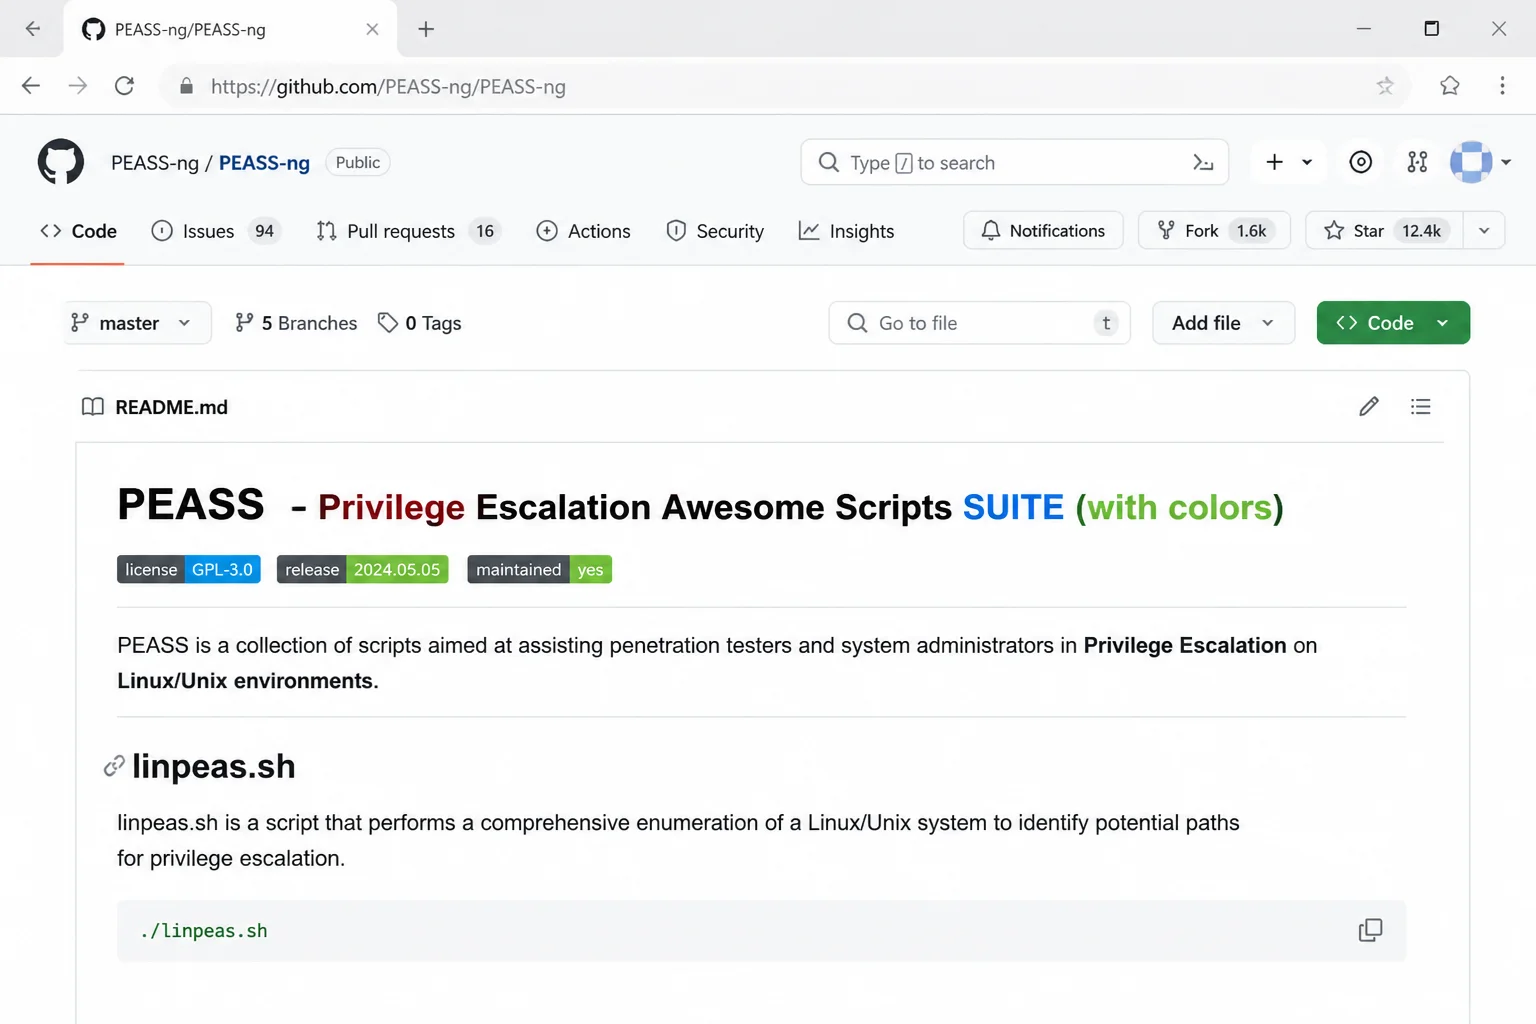Star the repository
This screenshot has height=1024, width=1536.
pyautogui.click(x=1384, y=230)
